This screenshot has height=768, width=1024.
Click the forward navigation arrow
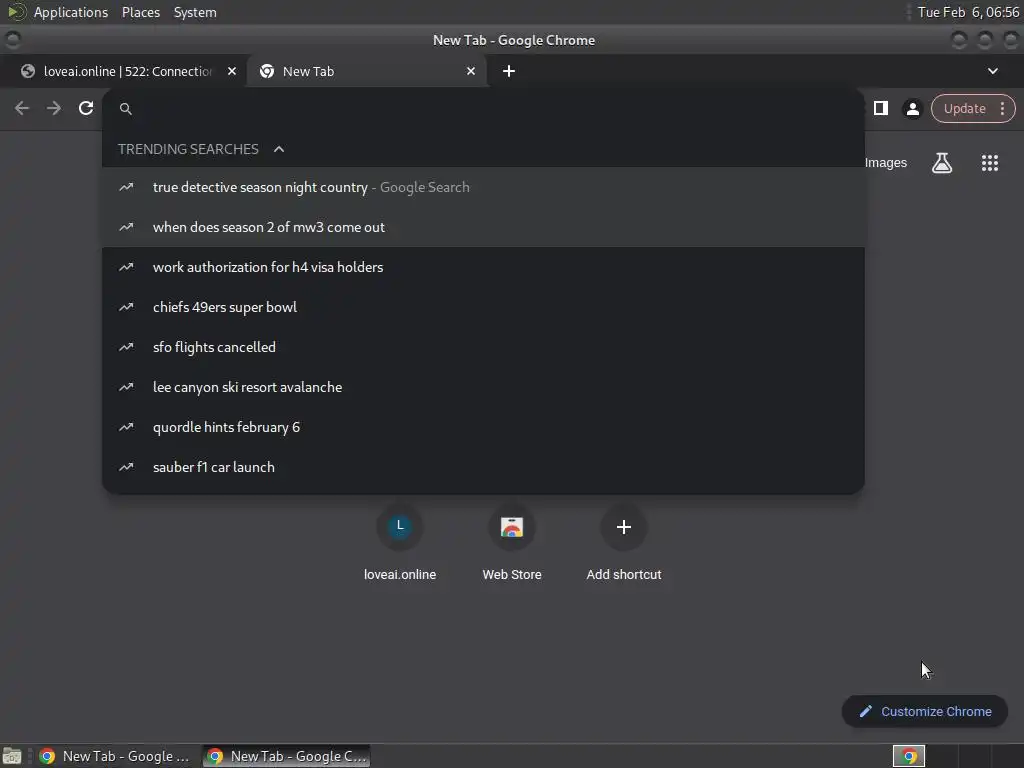[54, 108]
